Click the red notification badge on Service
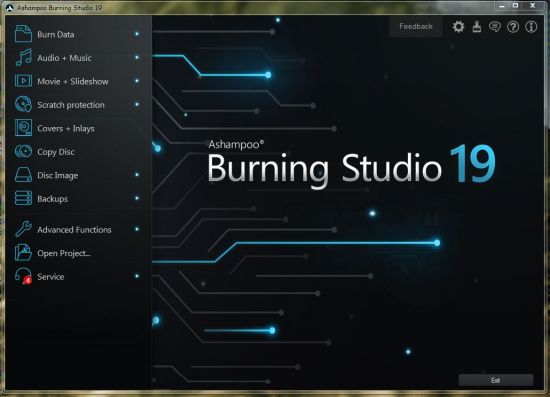Screen dimensions: 550x397 click(27, 280)
